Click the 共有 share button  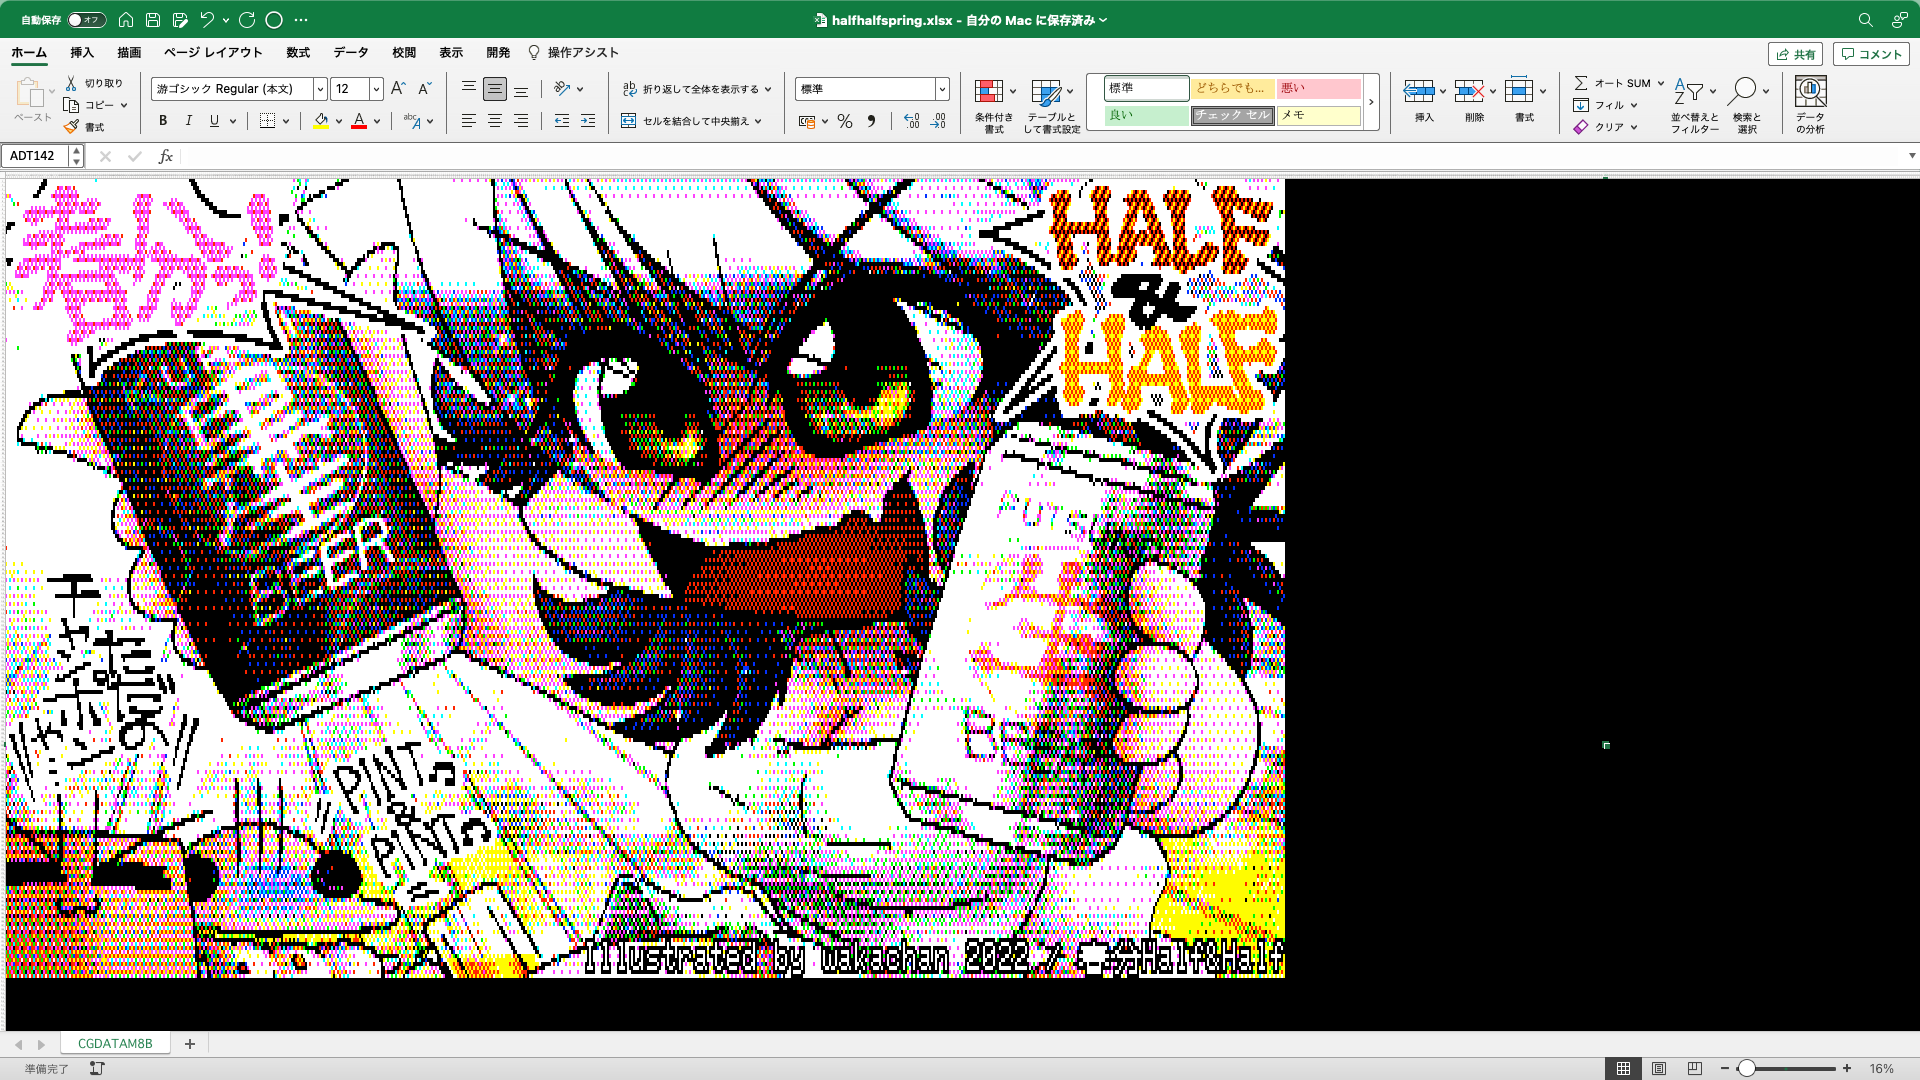pos(1796,54)
